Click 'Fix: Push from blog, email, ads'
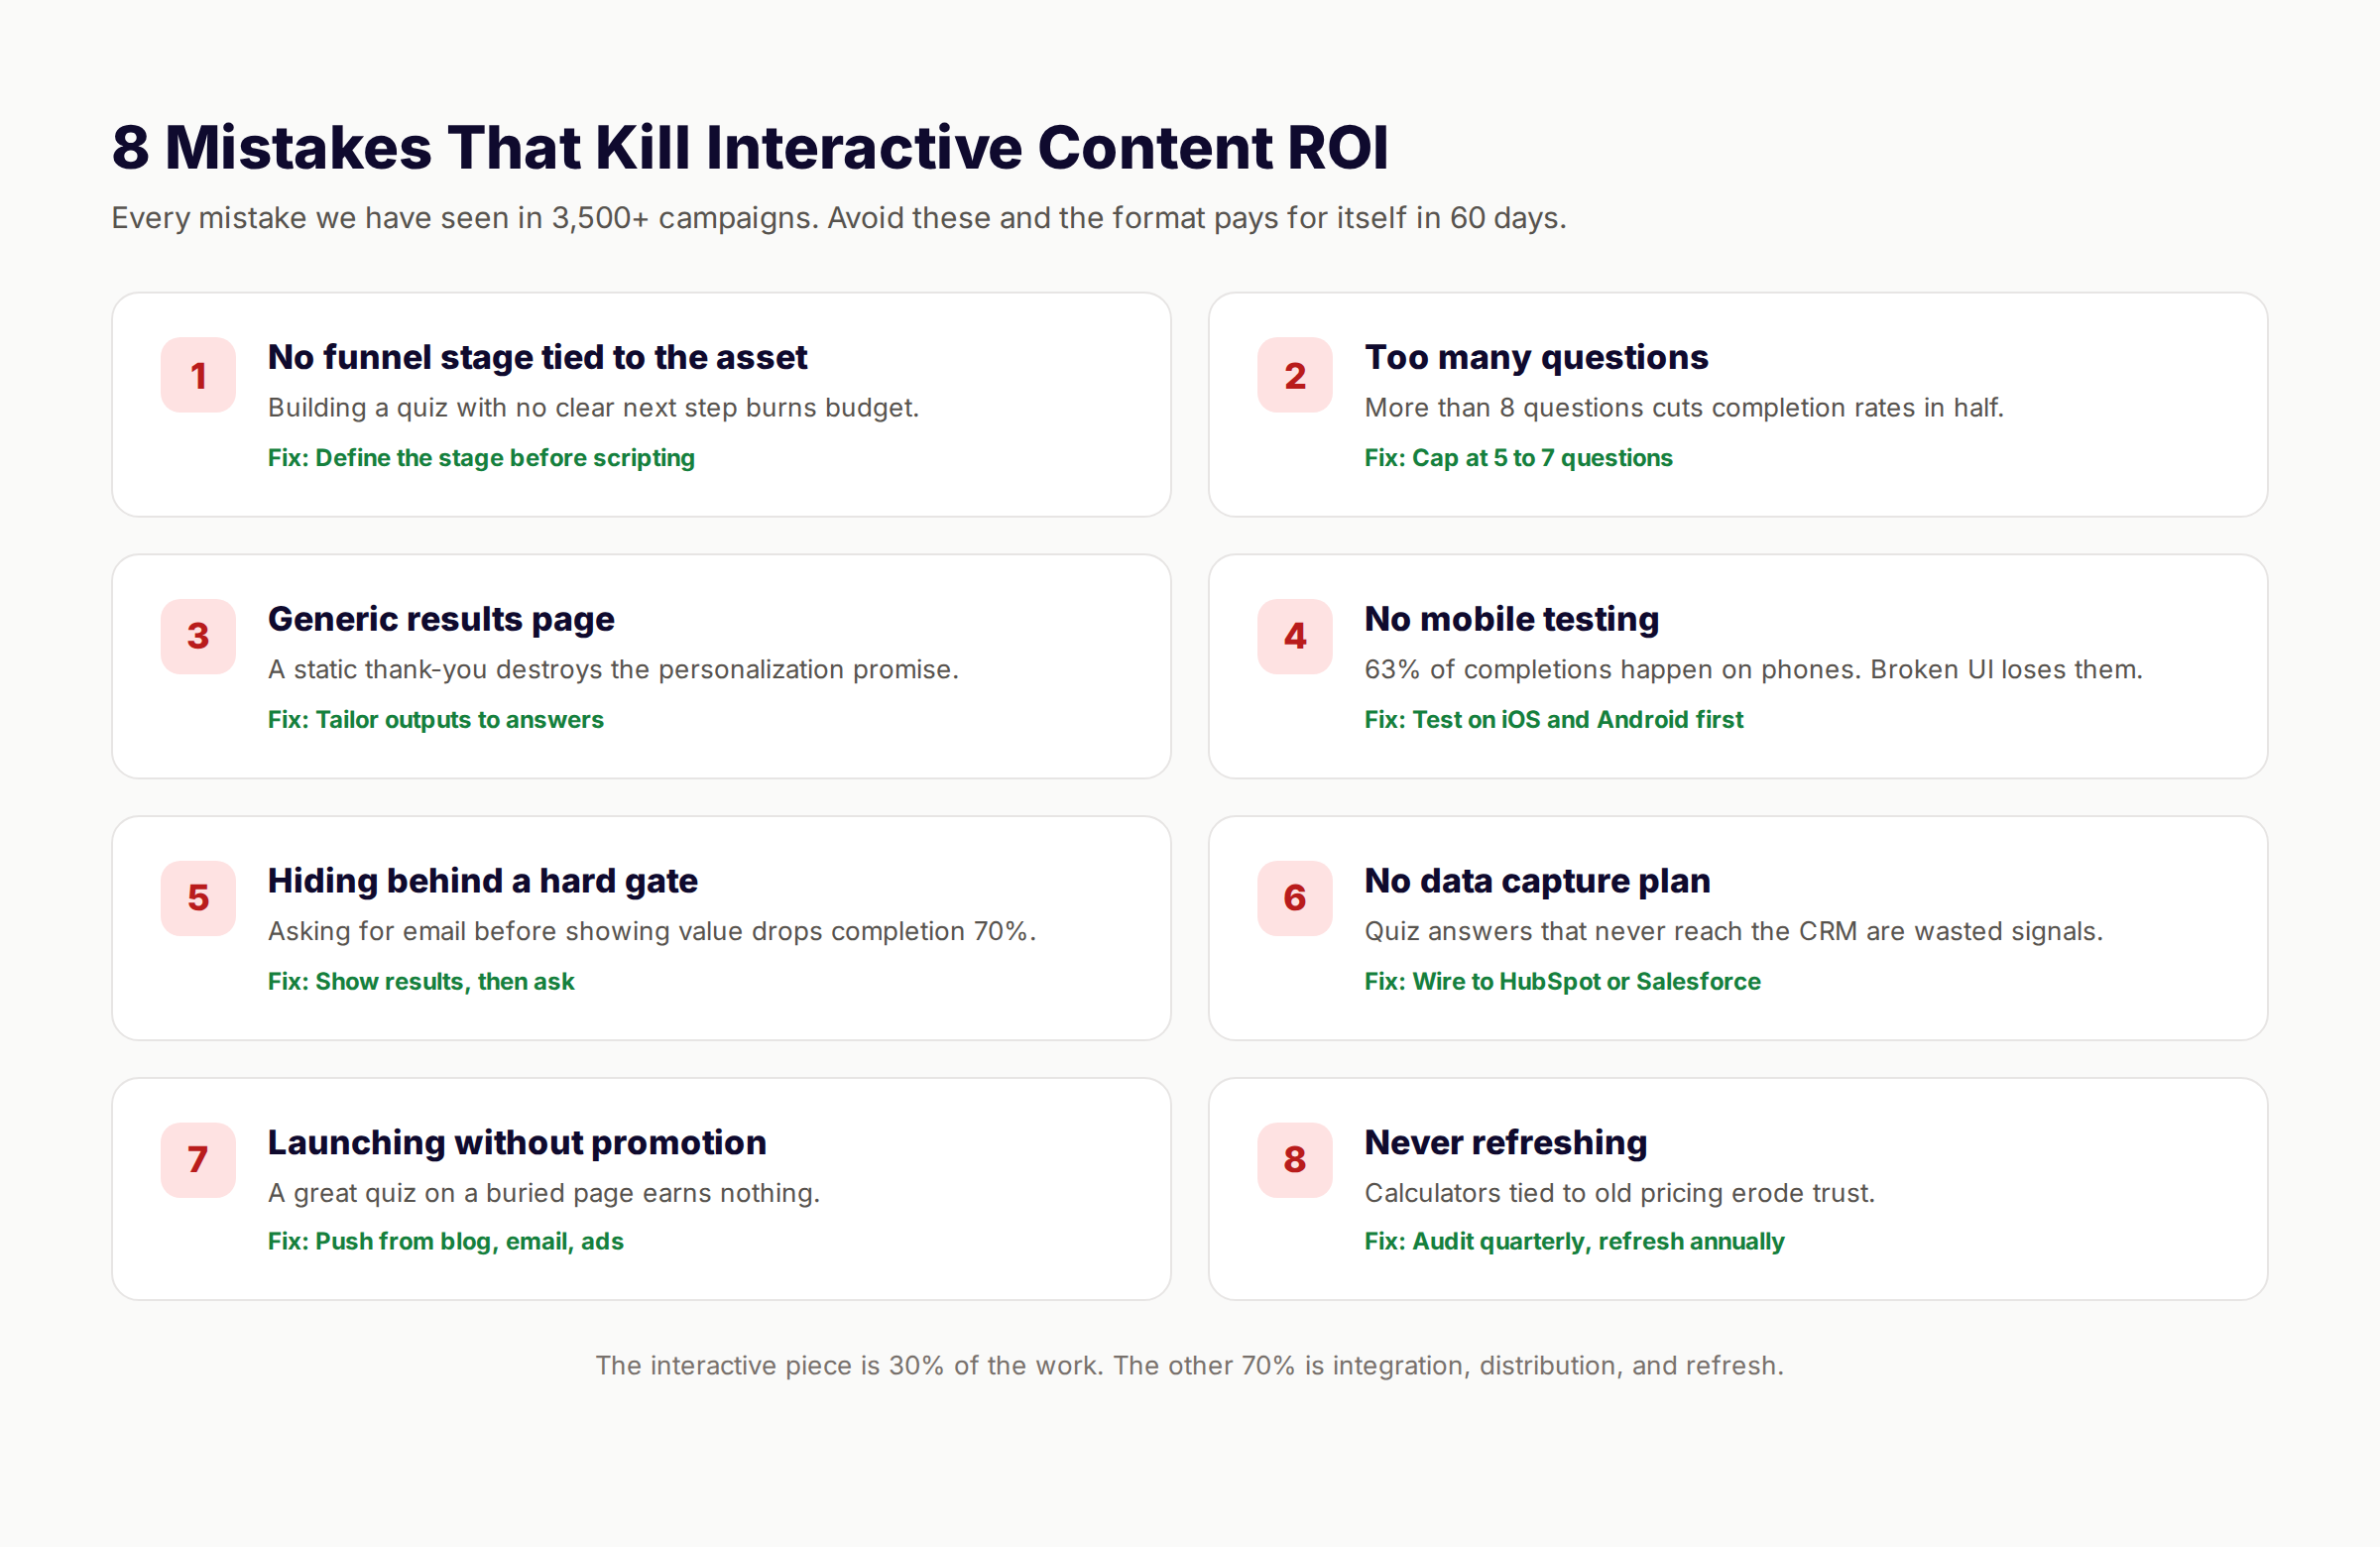 click(x=445, y=1242)
